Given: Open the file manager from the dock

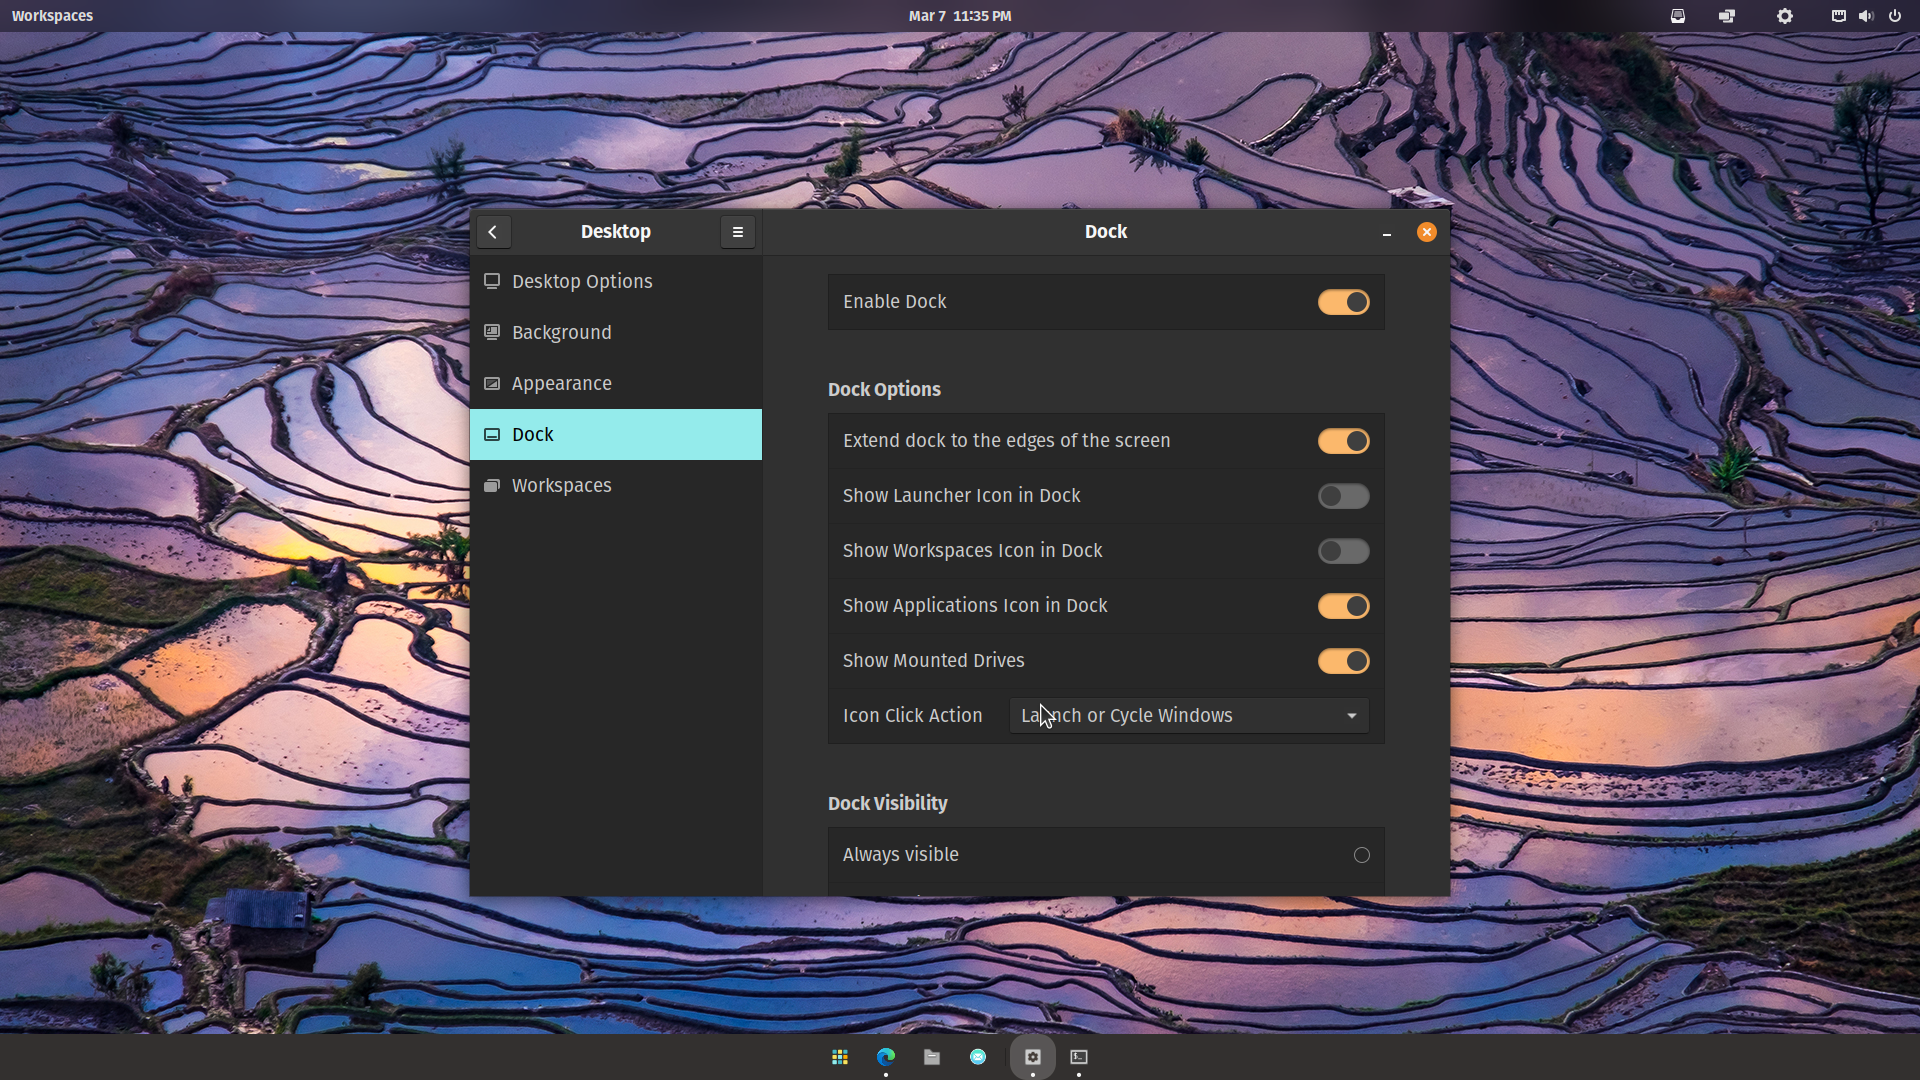Looking at the screenshot, I should coord(931,1056).
